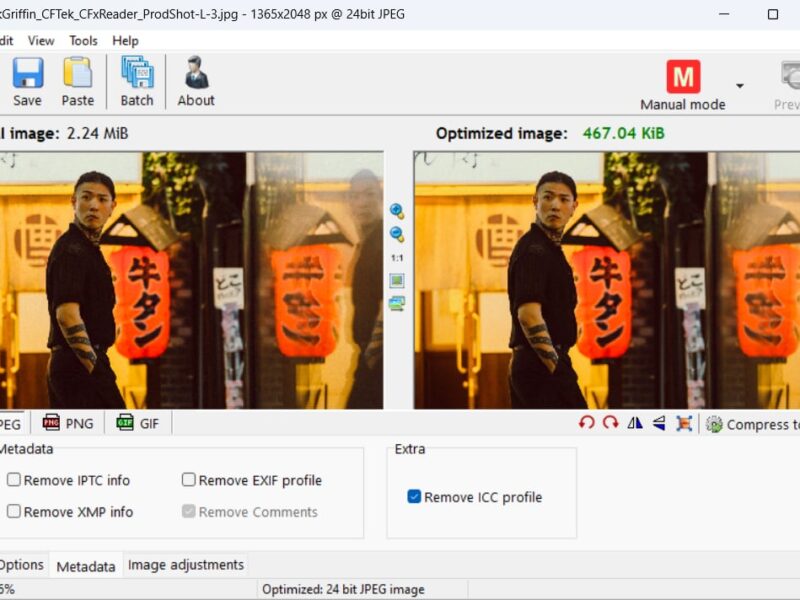Image resolution: width=800 pixels, height=600 pixels.
Task: Flip the image horizontally
Action: click(x=634, y=424)
